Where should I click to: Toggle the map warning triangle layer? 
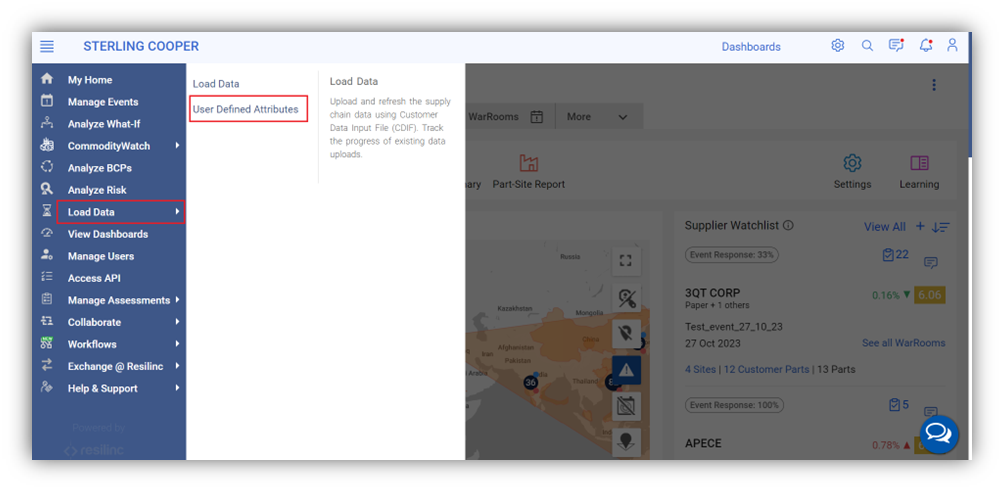click(x=626, y=369)
